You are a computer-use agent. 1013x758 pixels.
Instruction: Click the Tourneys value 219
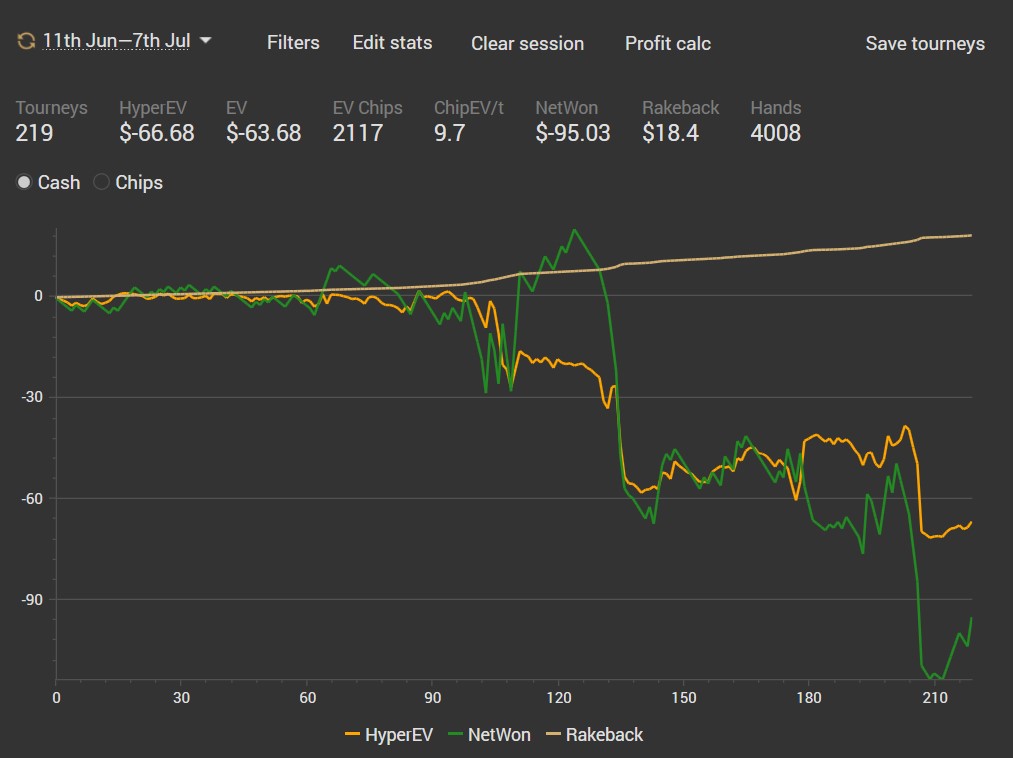point(34,133)
